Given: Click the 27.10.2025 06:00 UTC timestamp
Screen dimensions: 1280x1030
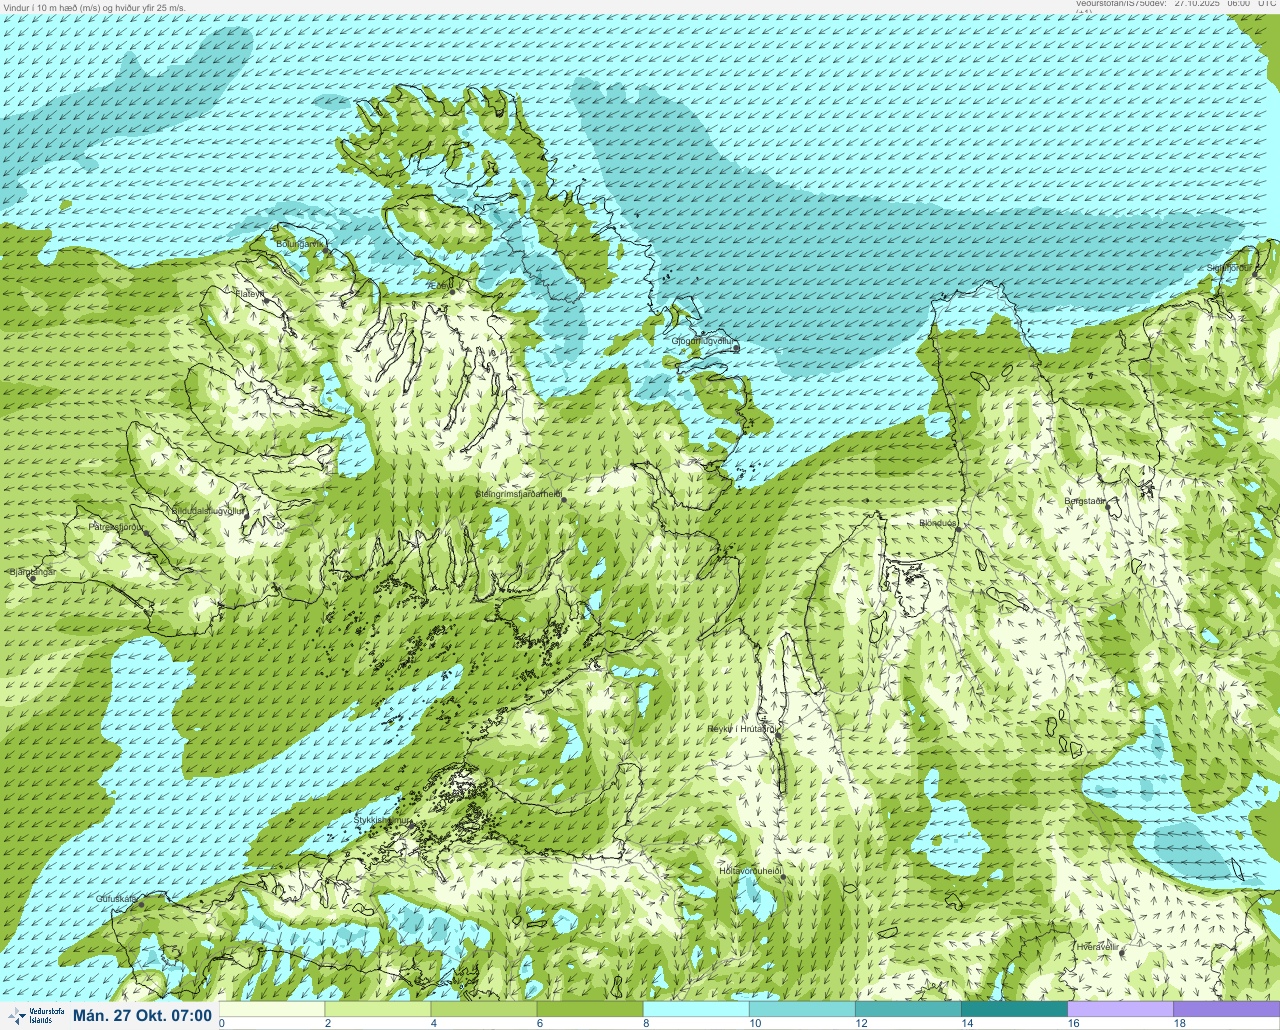Looking at the screenshot, I should tap(1225, 4).
